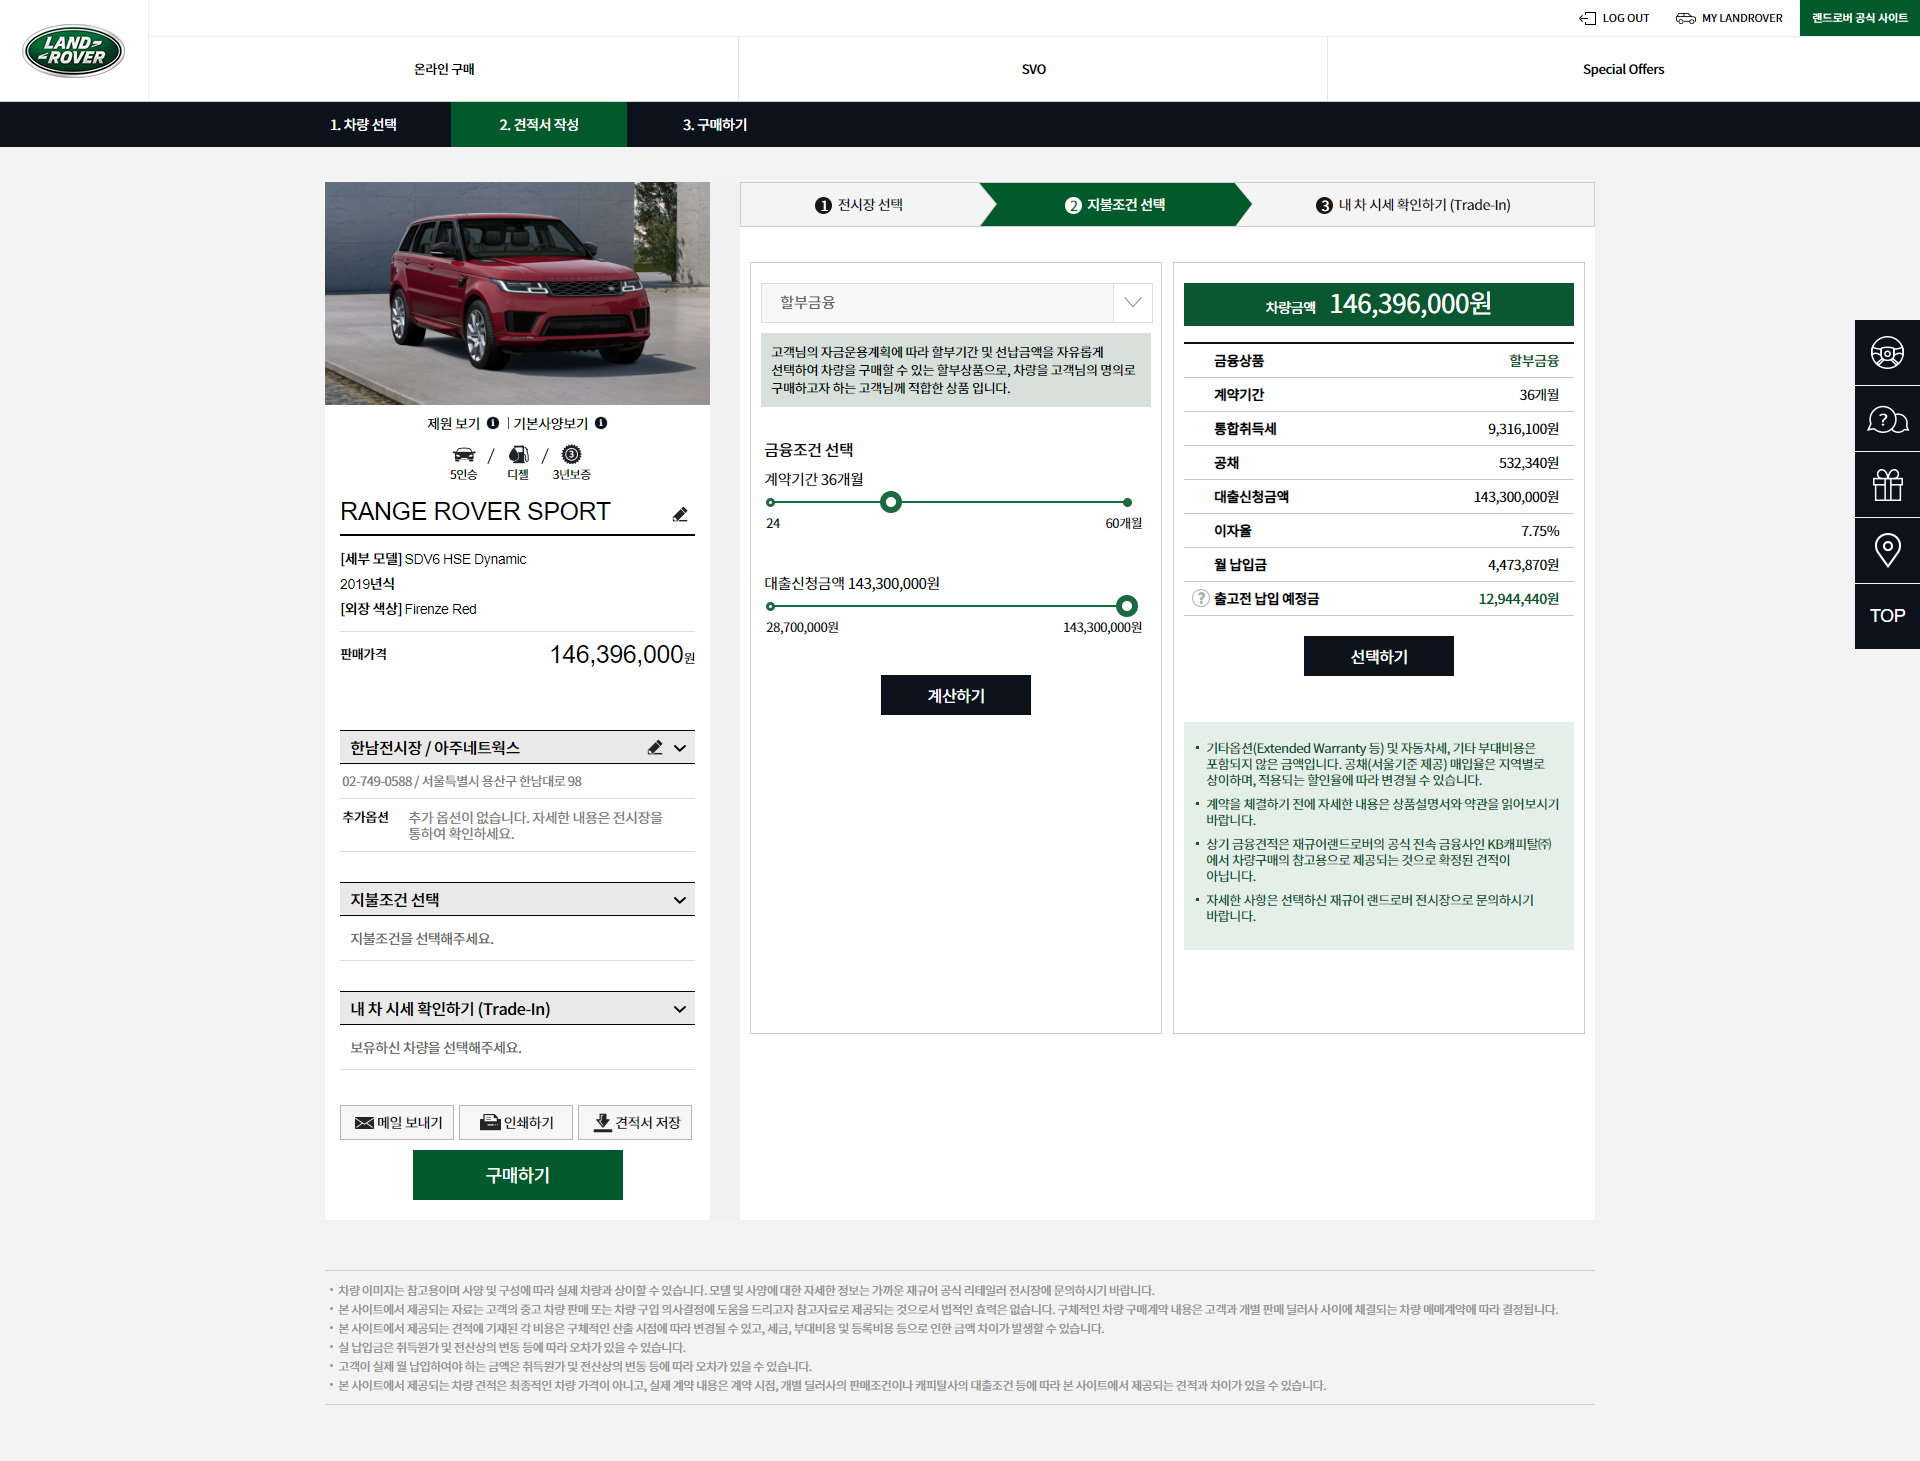Click the 대출신청금액 143,300,000원 summary value

tap(1516, 497)
